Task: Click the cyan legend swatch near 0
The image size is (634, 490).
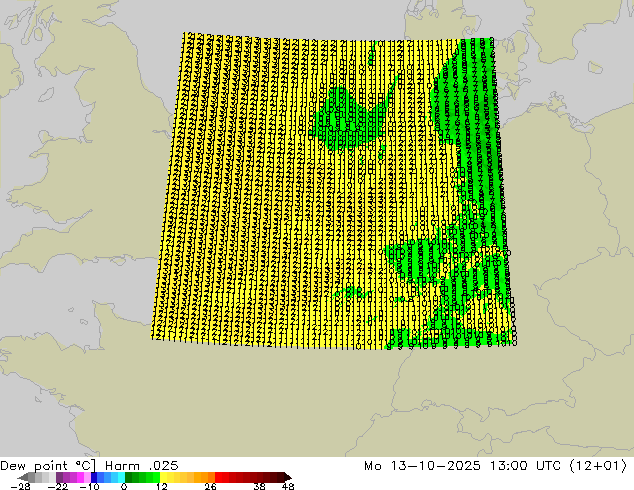Action: [121, 477]
